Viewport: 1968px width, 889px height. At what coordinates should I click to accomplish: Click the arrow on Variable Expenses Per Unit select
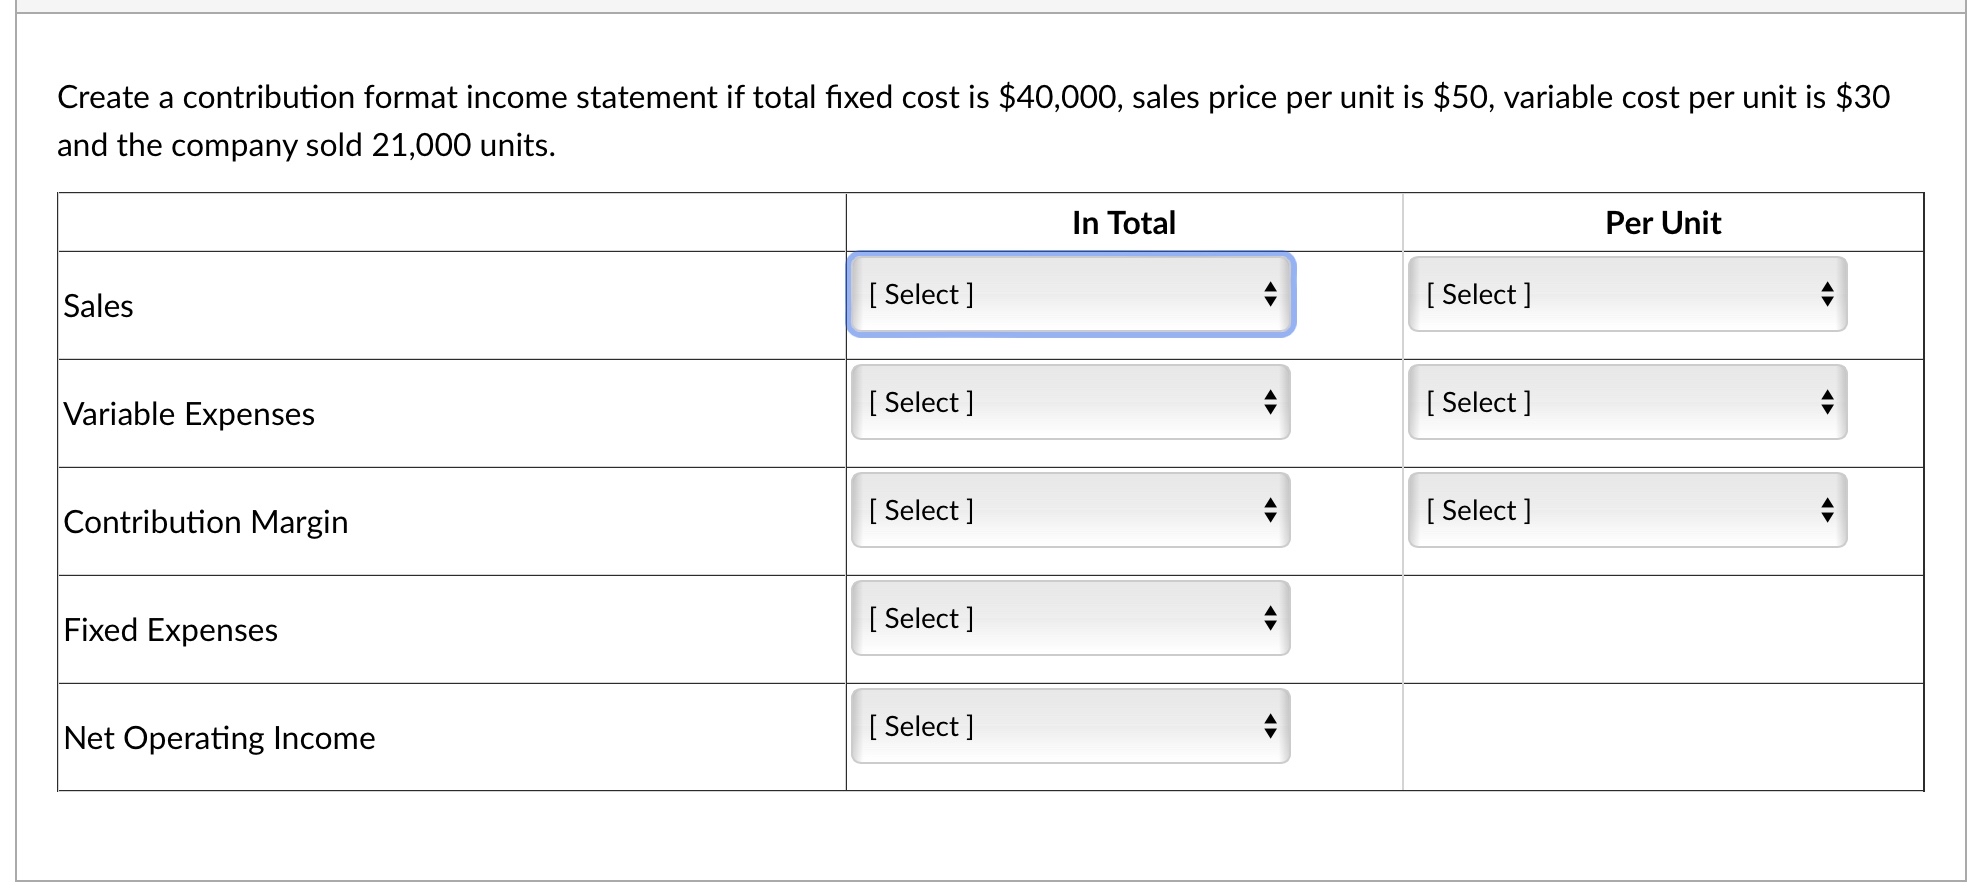(1826, 402)
